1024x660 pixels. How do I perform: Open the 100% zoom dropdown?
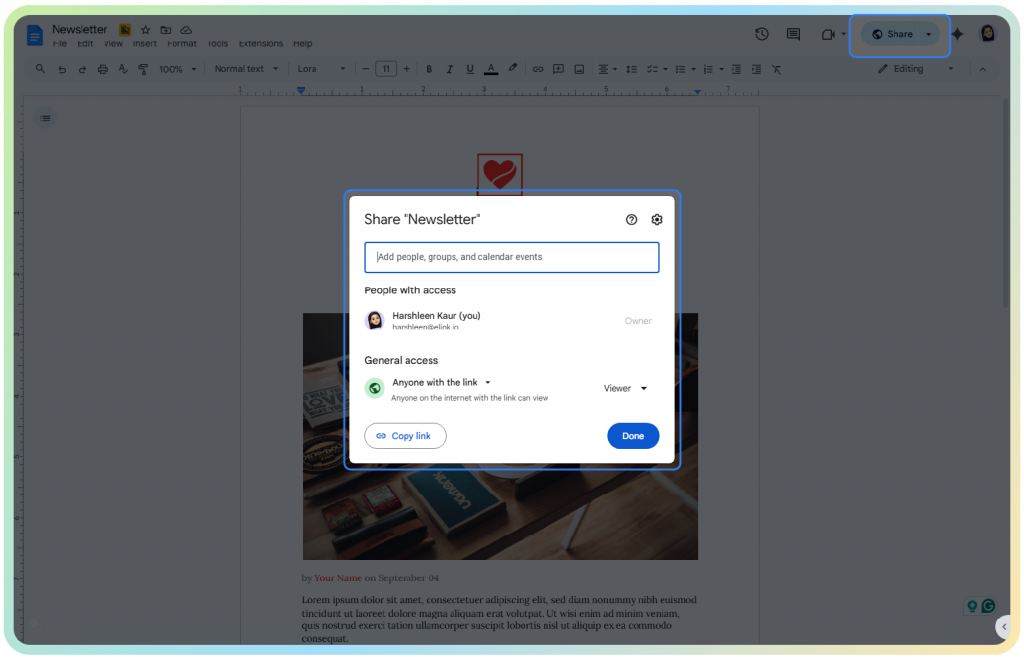(178, 69)
